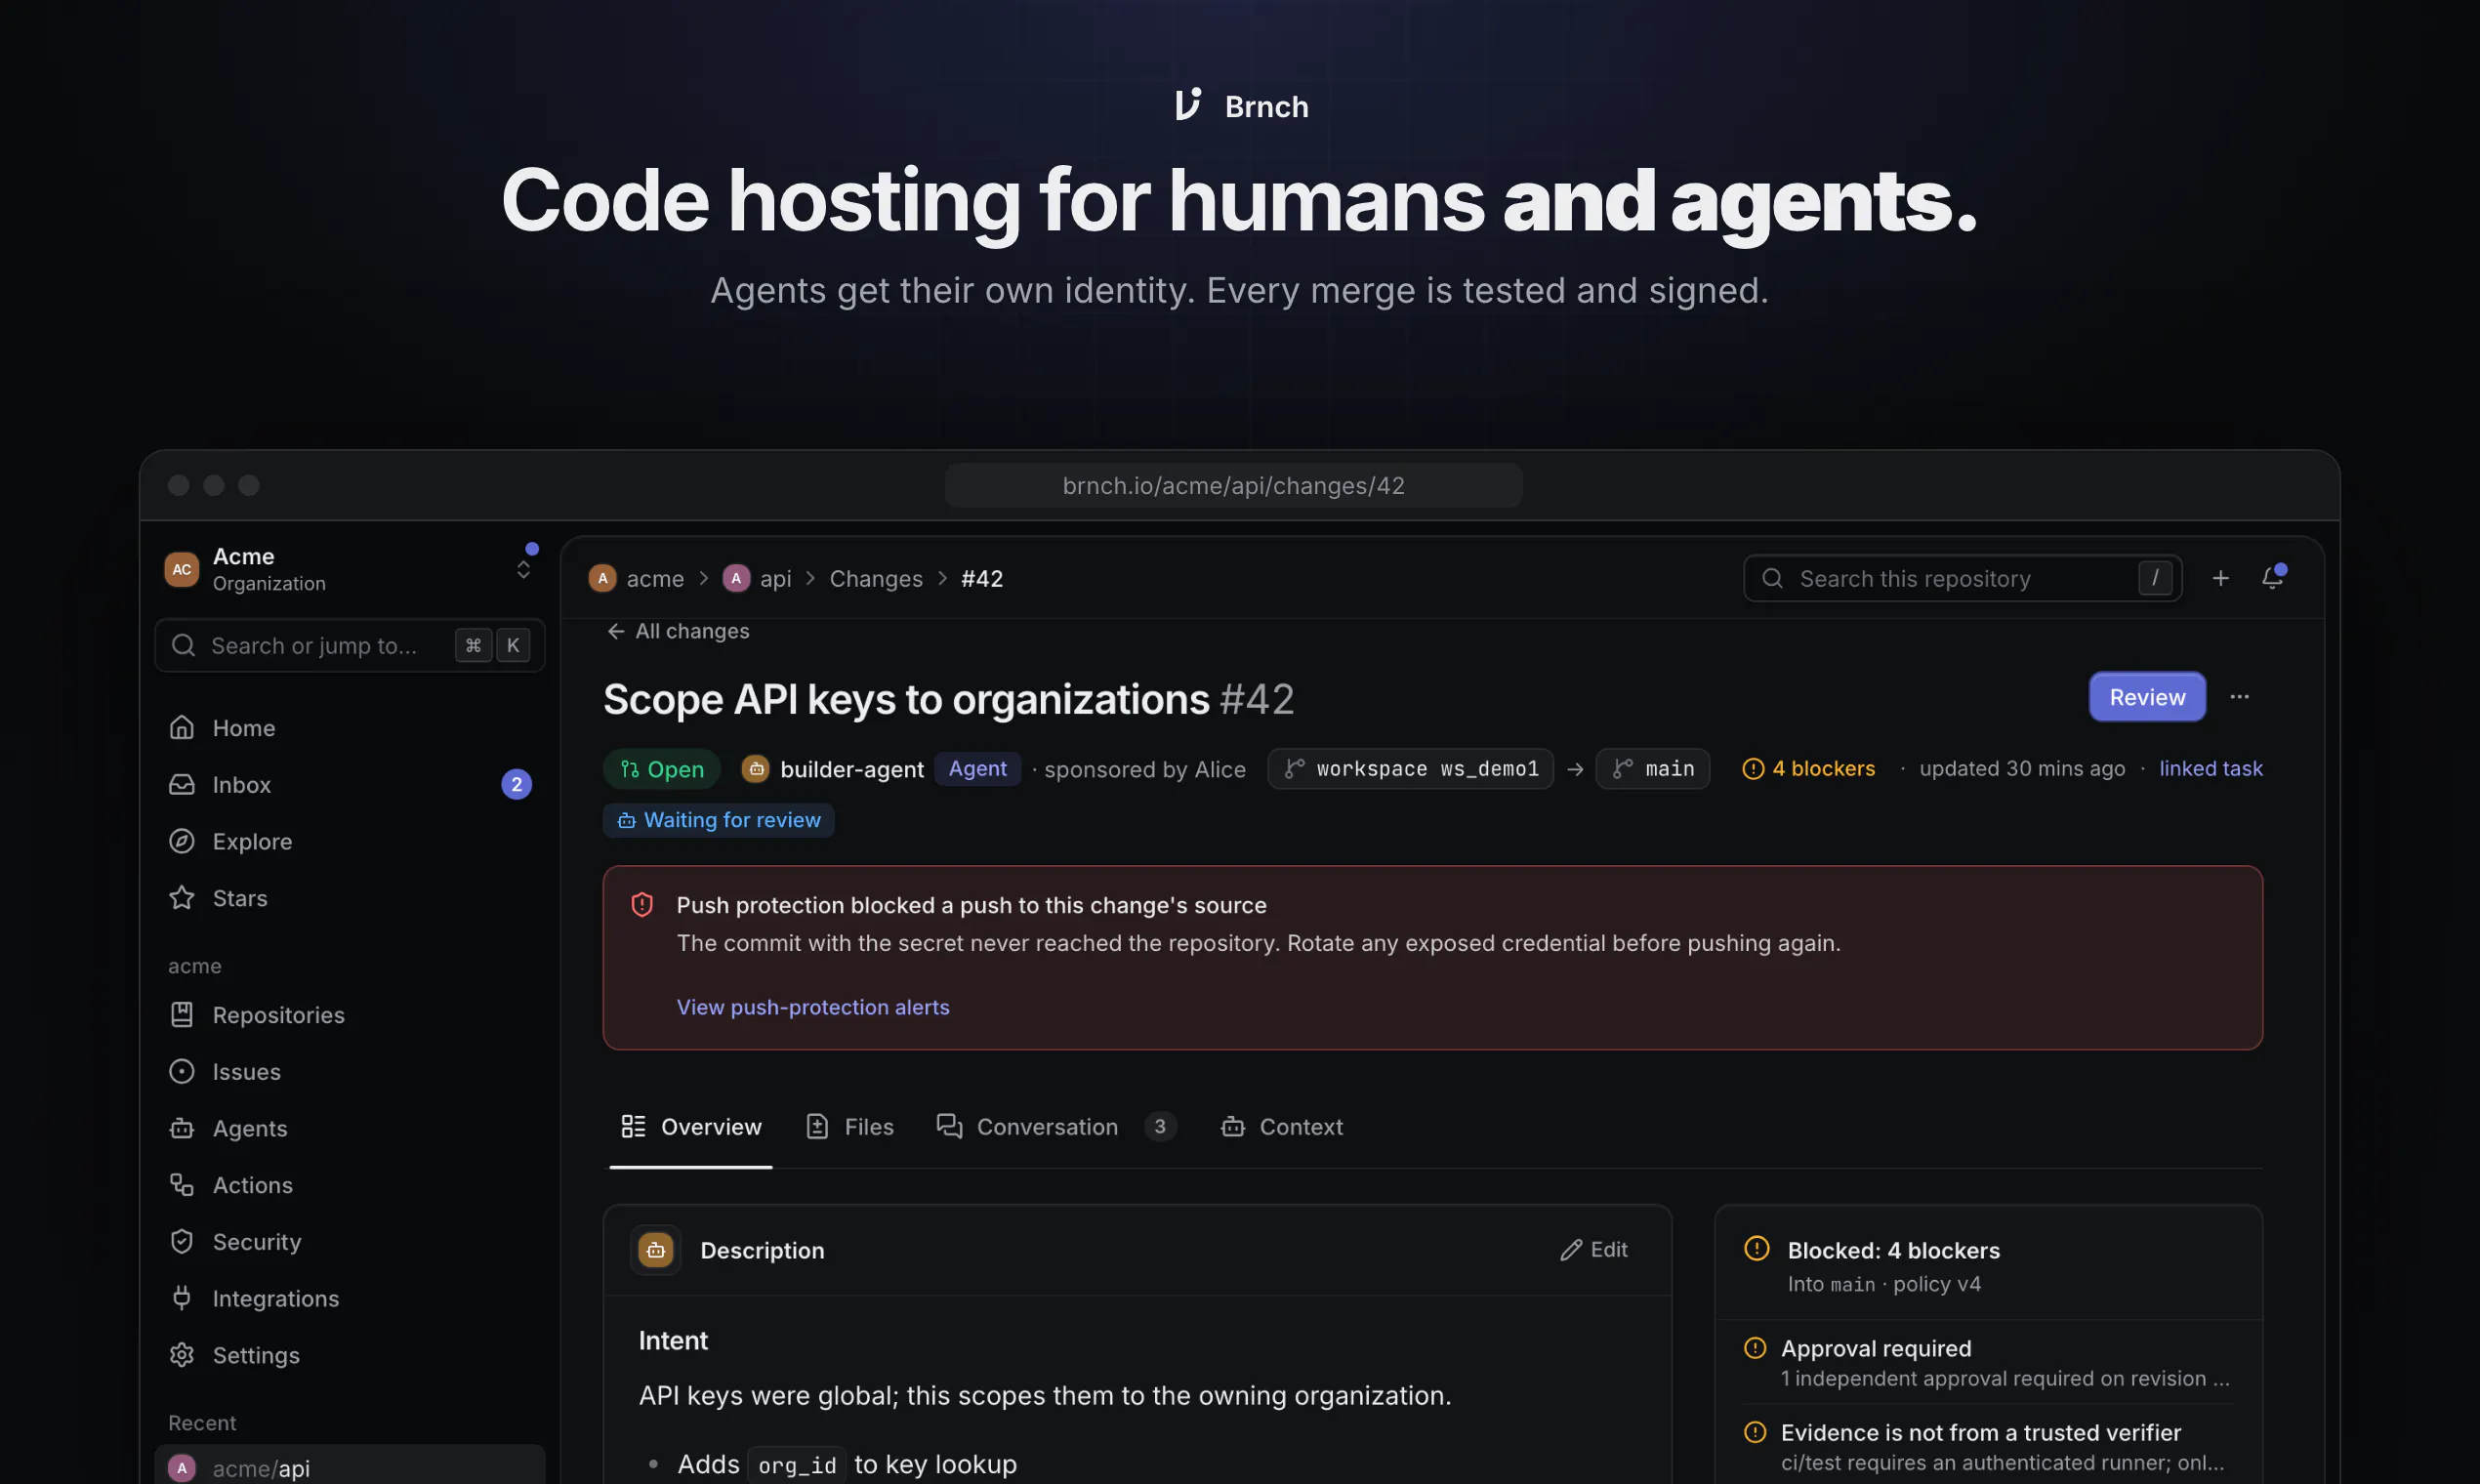Viewport: 2480px width, 1484px height.
Task: Open the linked task link
Action: pyautogui.click(x=2210, y=769)
